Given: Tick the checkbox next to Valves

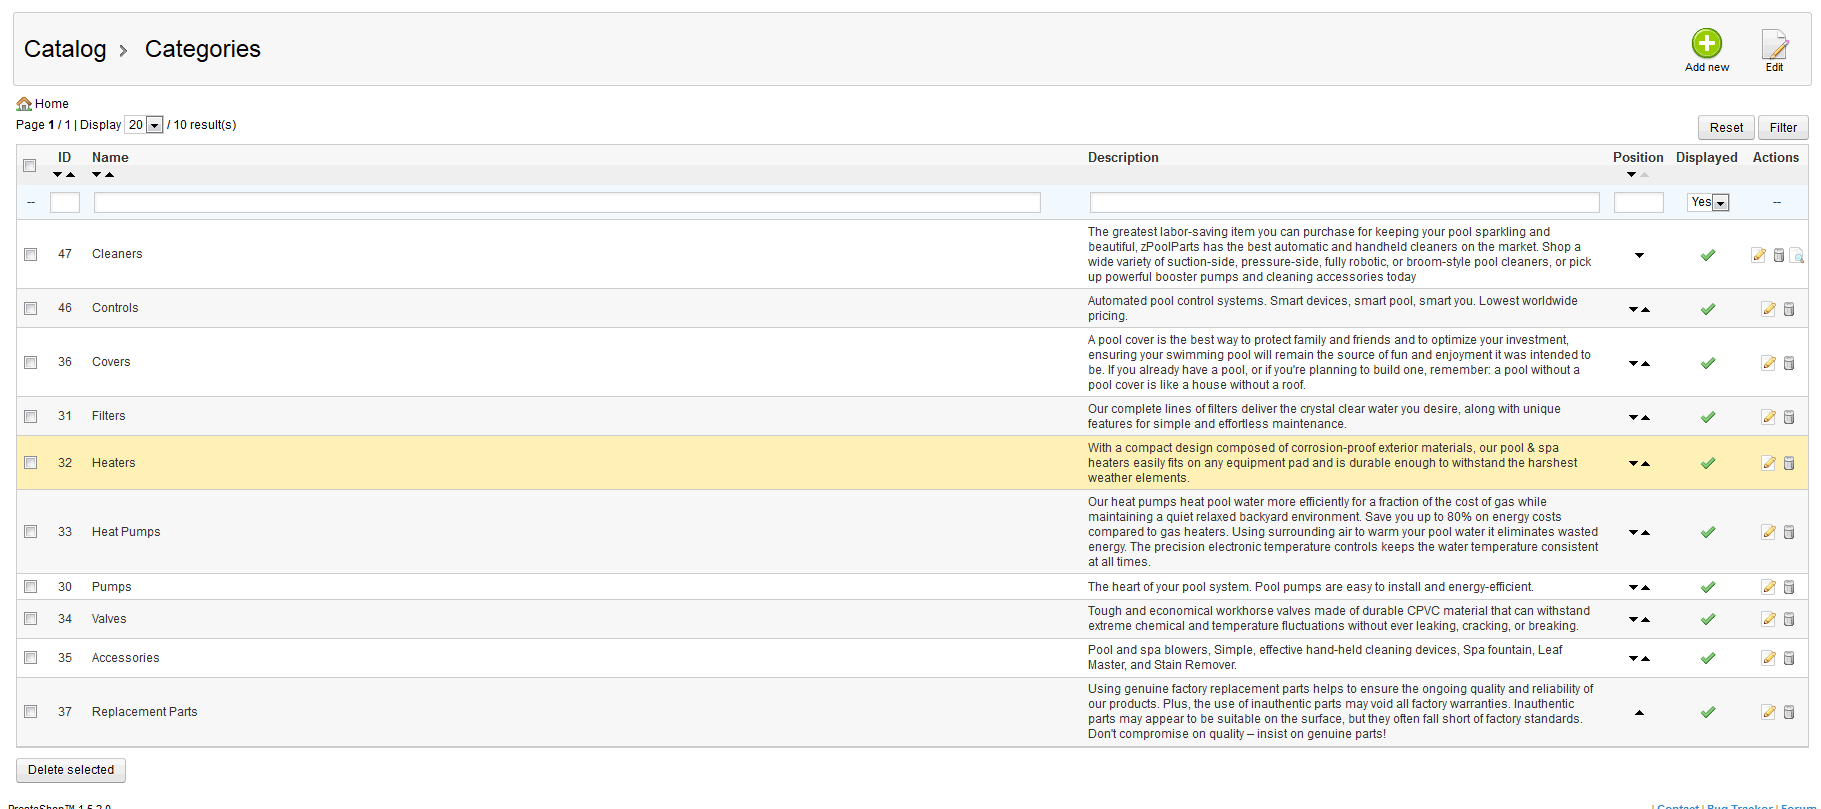Looking at the screenshot, I should (31, 619).
